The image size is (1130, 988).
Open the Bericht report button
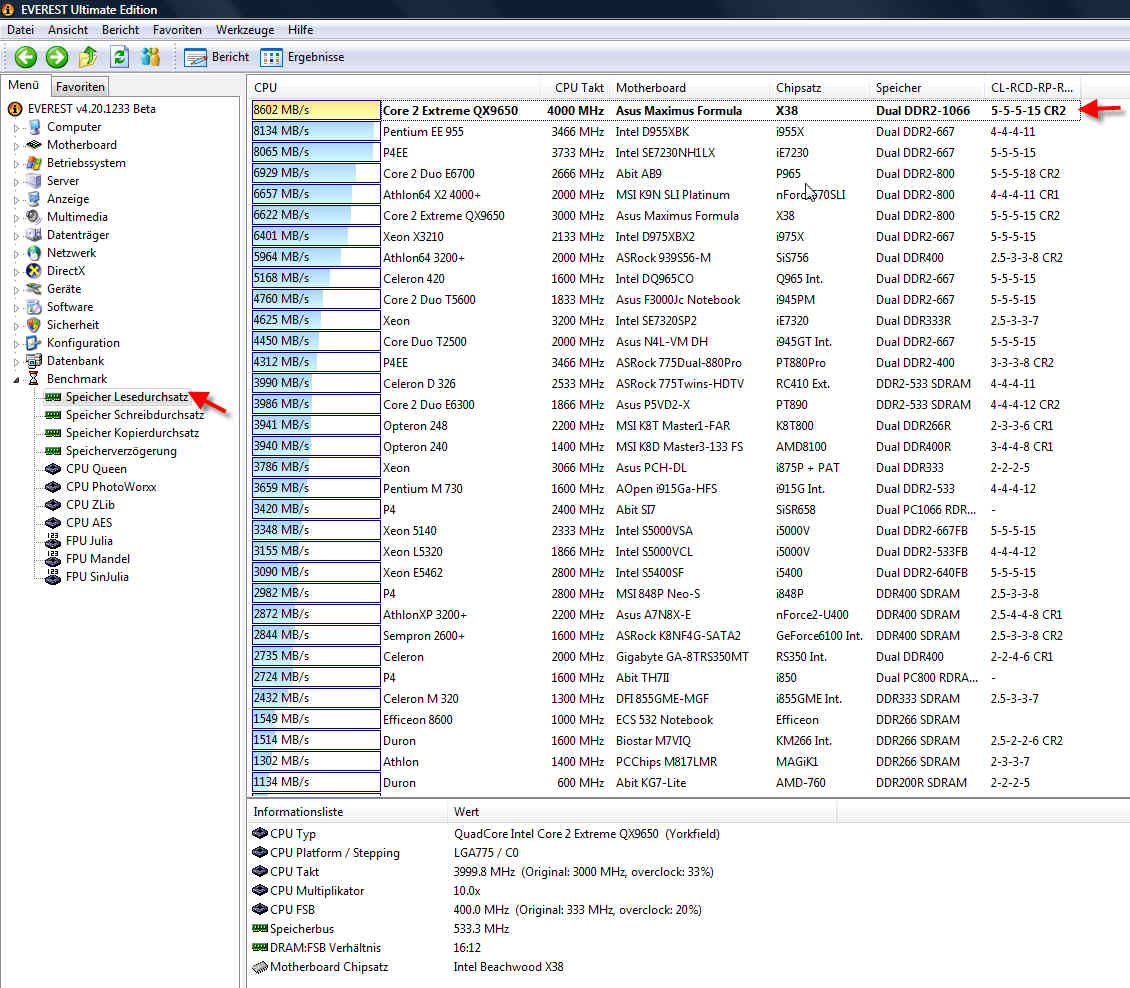click(x=216, y=57)
